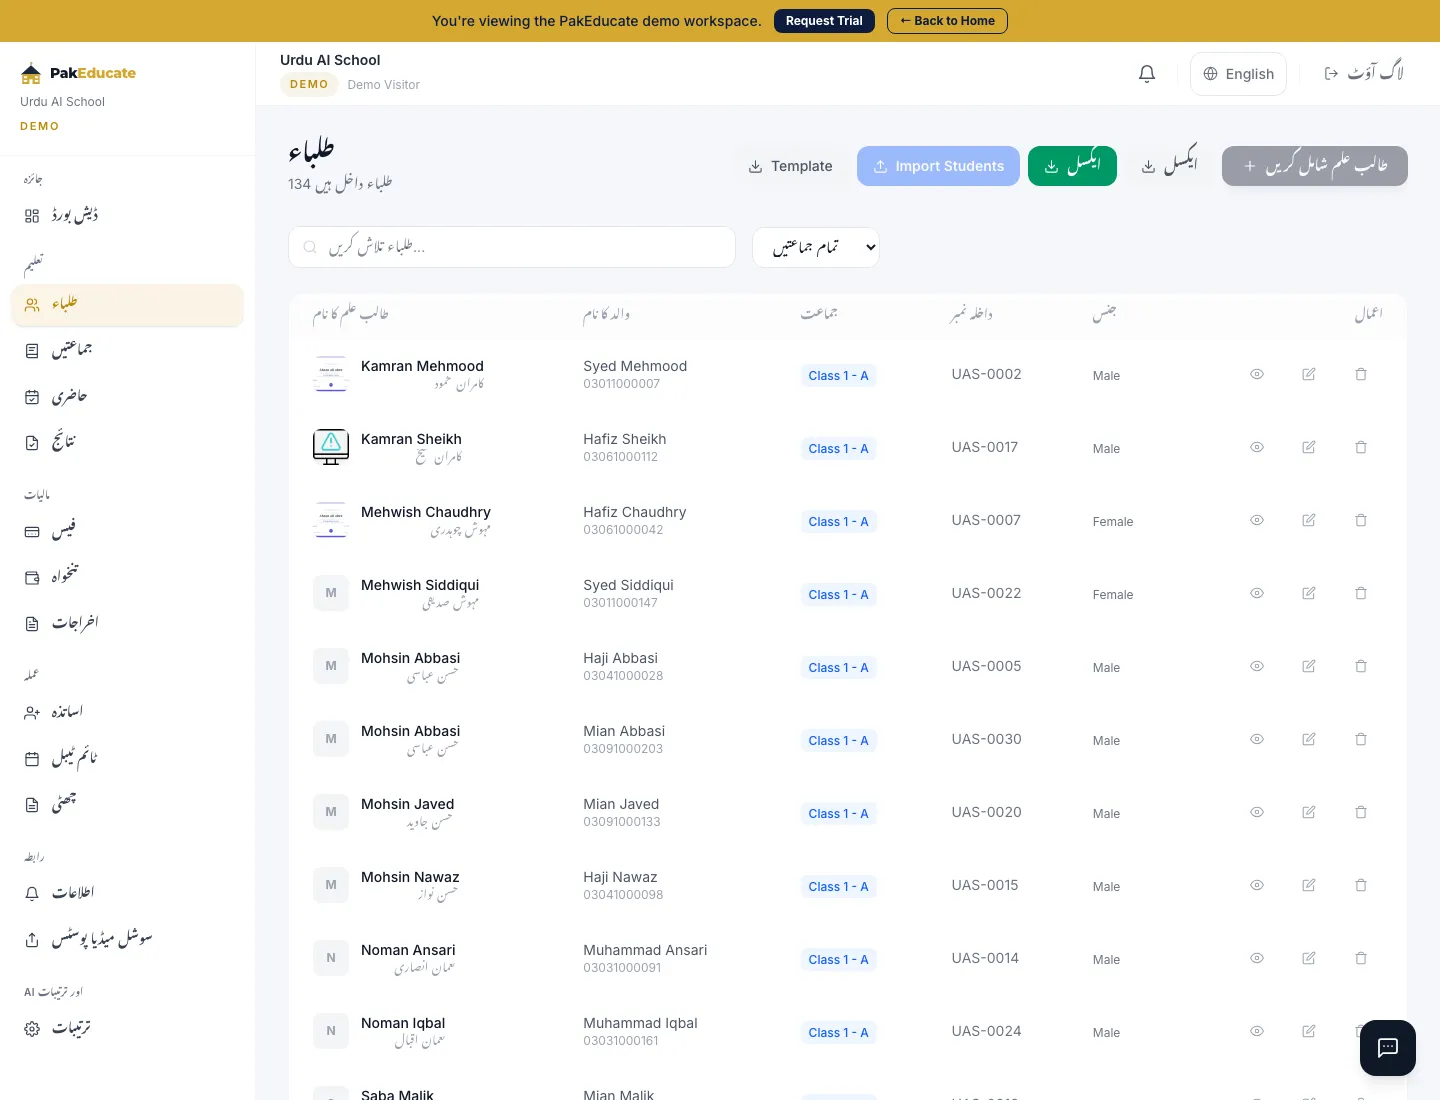Open the English language selector
Screen dimensions: 1440x1100
[x=1238, y=73]
